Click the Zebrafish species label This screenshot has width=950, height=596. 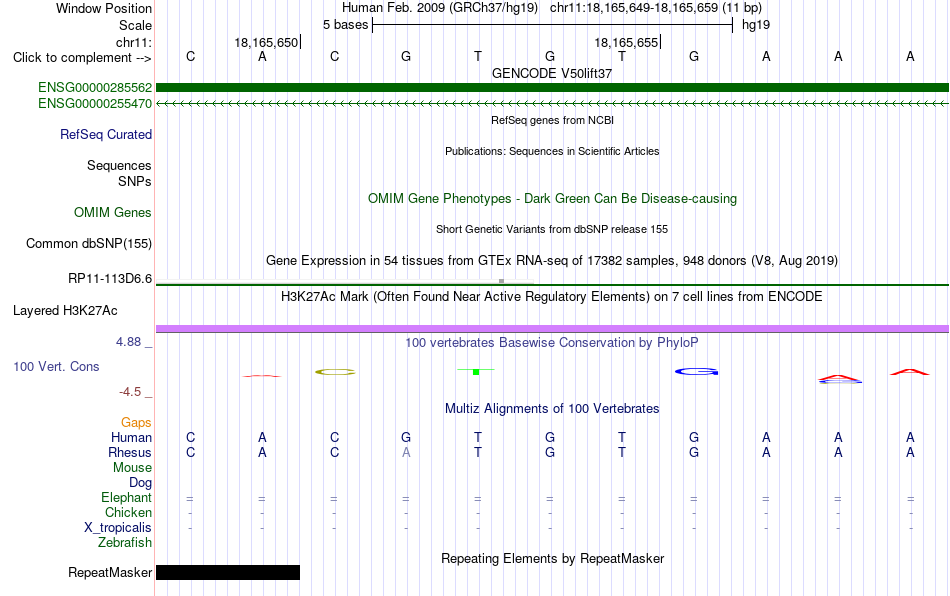[x=125, y=543]
